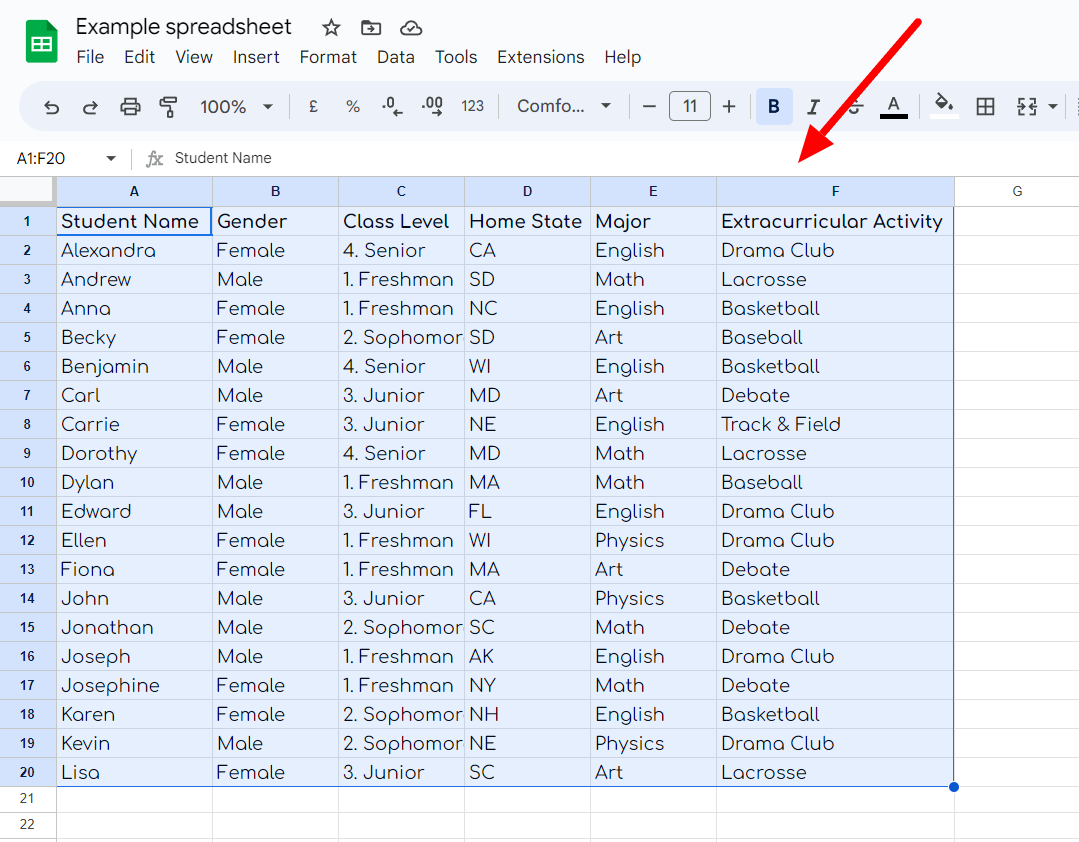
Task: Check the cloud document status icon
Action: [x=411, y=28]
